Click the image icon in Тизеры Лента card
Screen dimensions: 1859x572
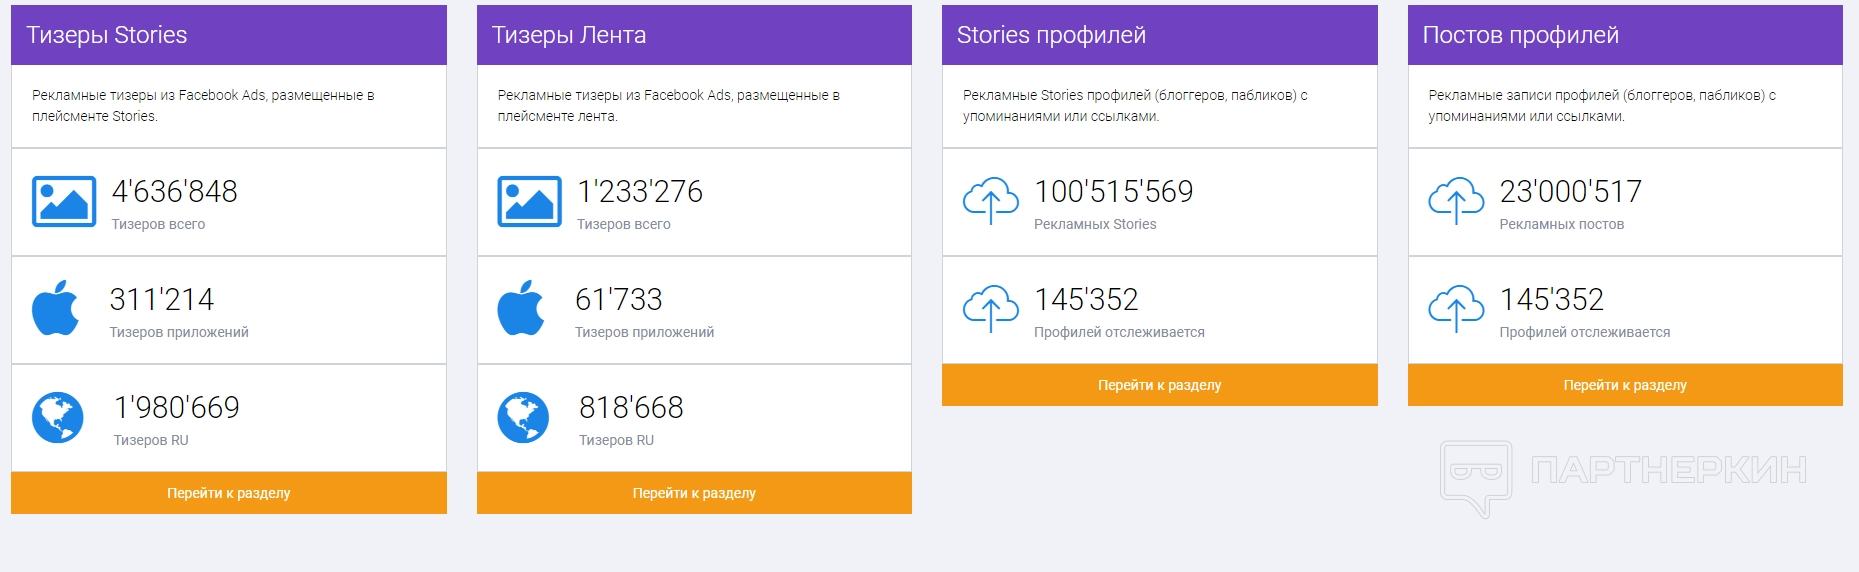[x=529, y=202]
